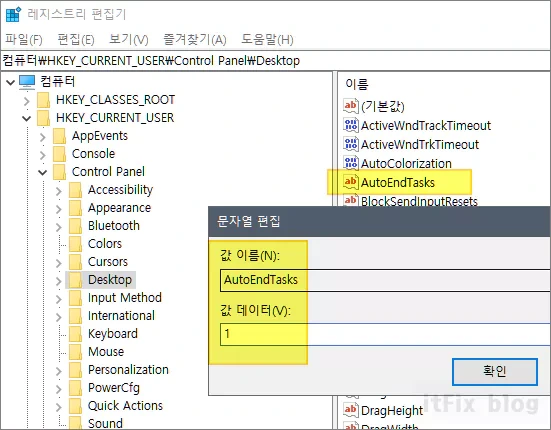
Task: Open the 도움말(H) menu
Action: click(x=267, y=39)
